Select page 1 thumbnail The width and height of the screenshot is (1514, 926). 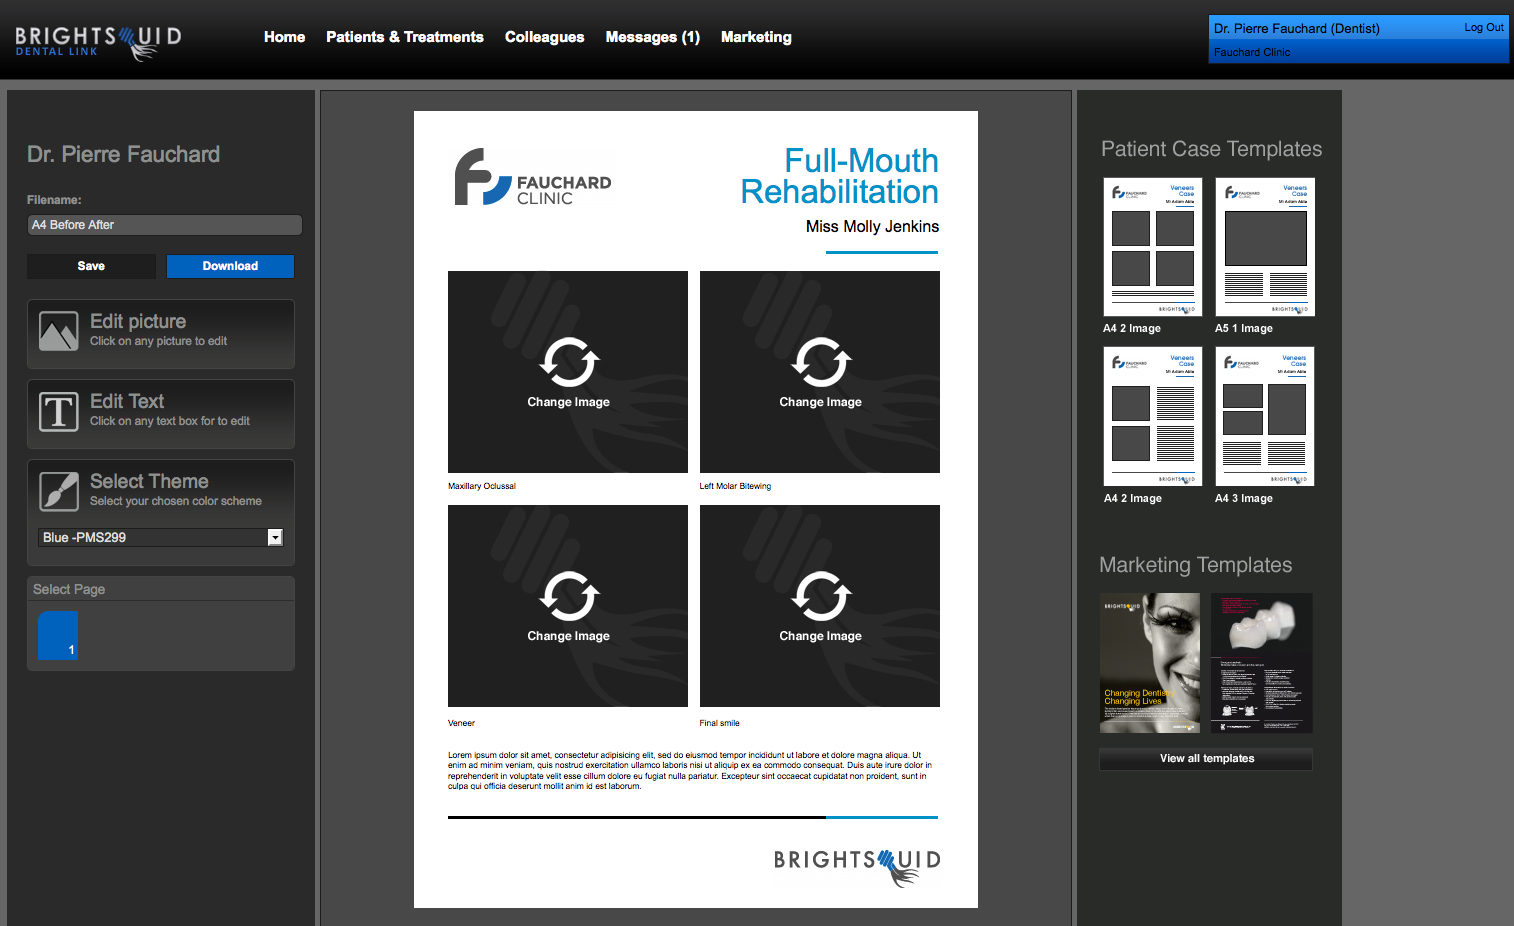click(x=58, y=635)
